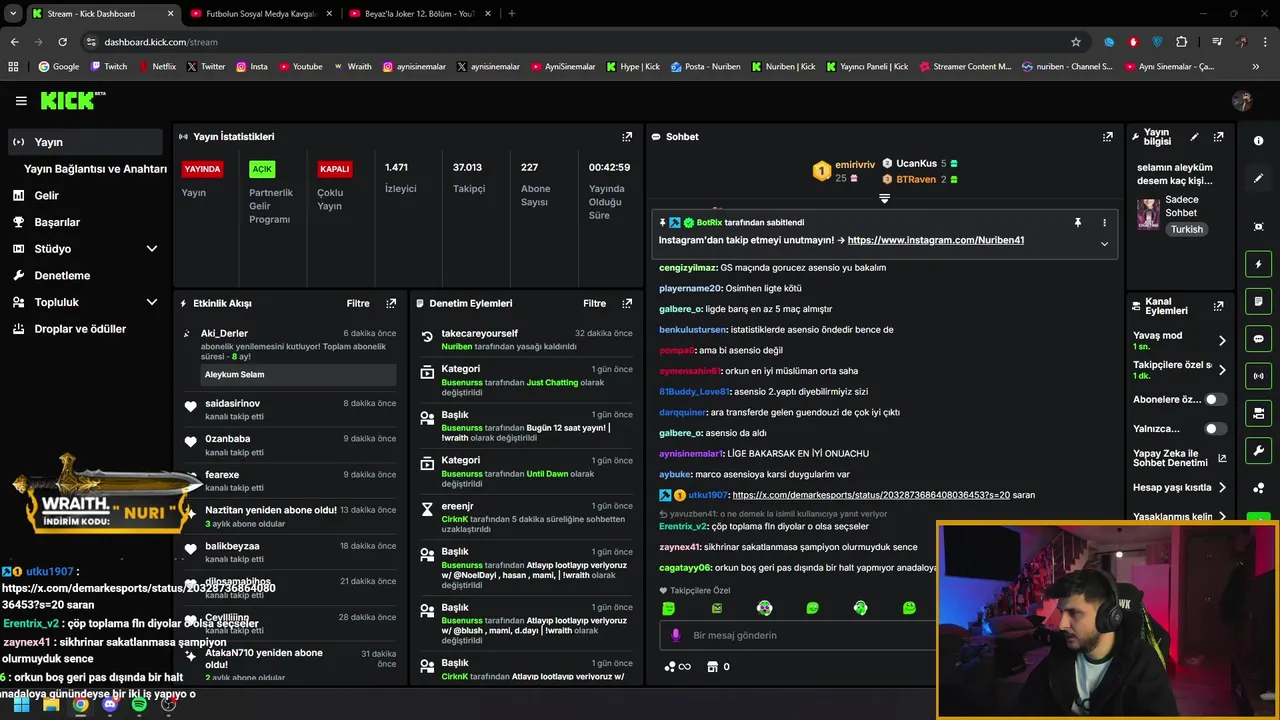Edit stream info with Yayın bilgisi pencil
Viewport: 1280px width, 720px height.
click(x=1194, y=137)
